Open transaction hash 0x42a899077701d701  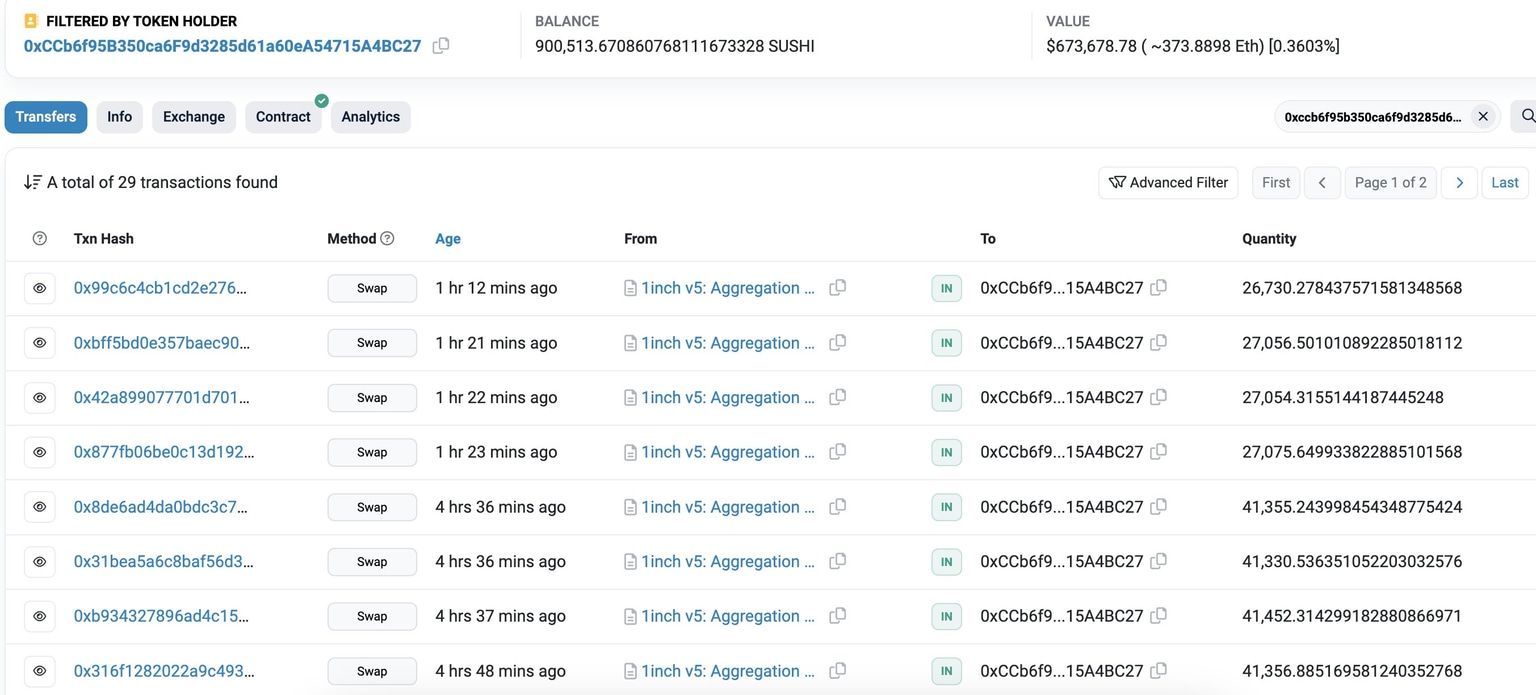tap(159, 397)
